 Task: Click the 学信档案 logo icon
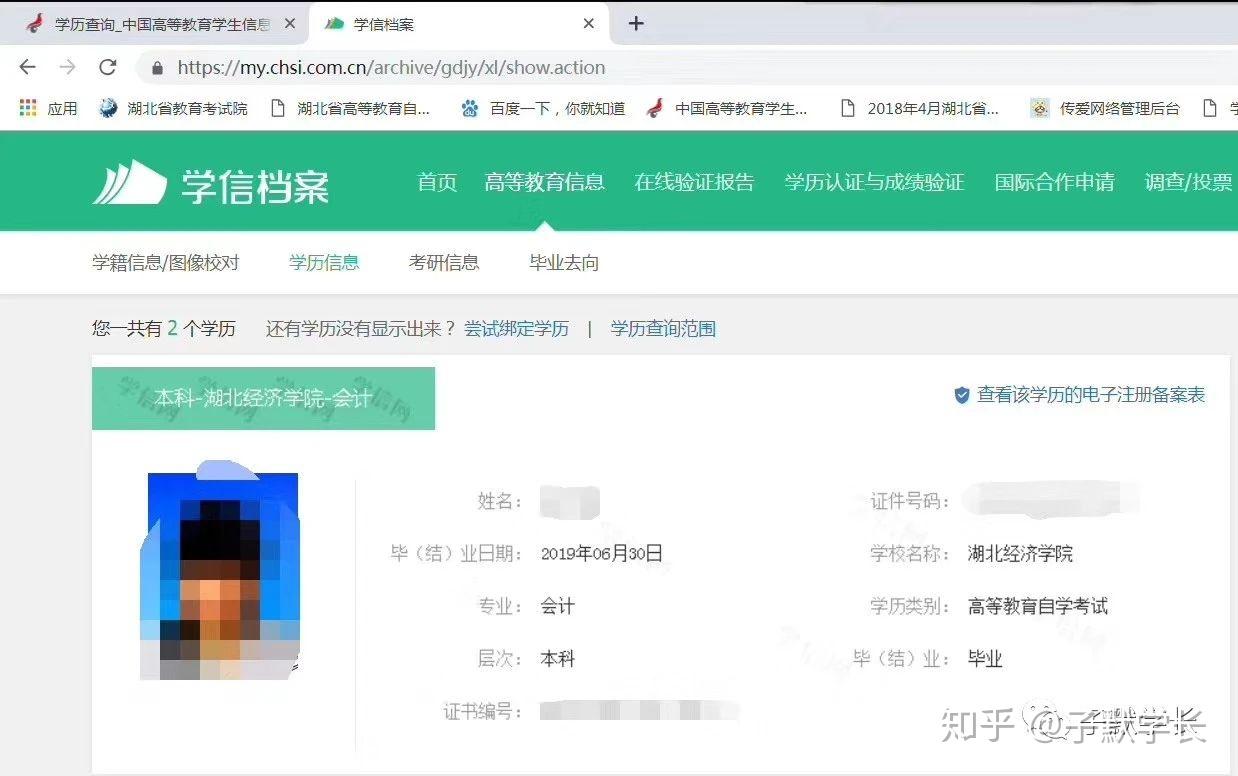tap(129, 183)
